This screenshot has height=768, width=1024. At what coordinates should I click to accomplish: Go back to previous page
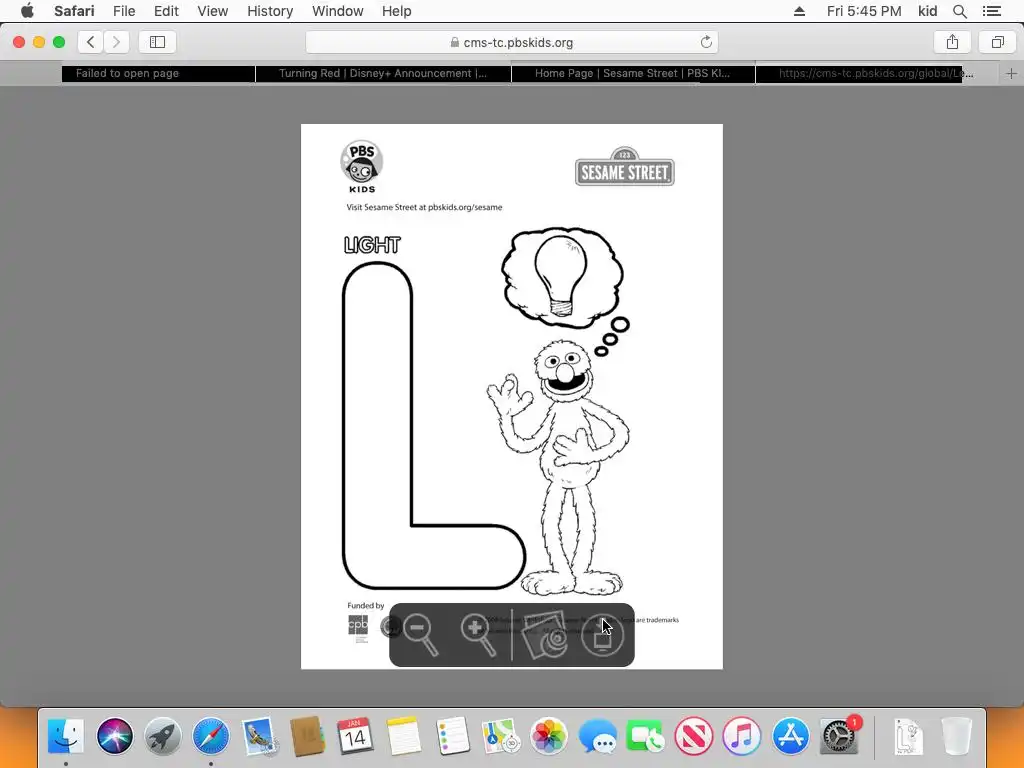[91, 42]
